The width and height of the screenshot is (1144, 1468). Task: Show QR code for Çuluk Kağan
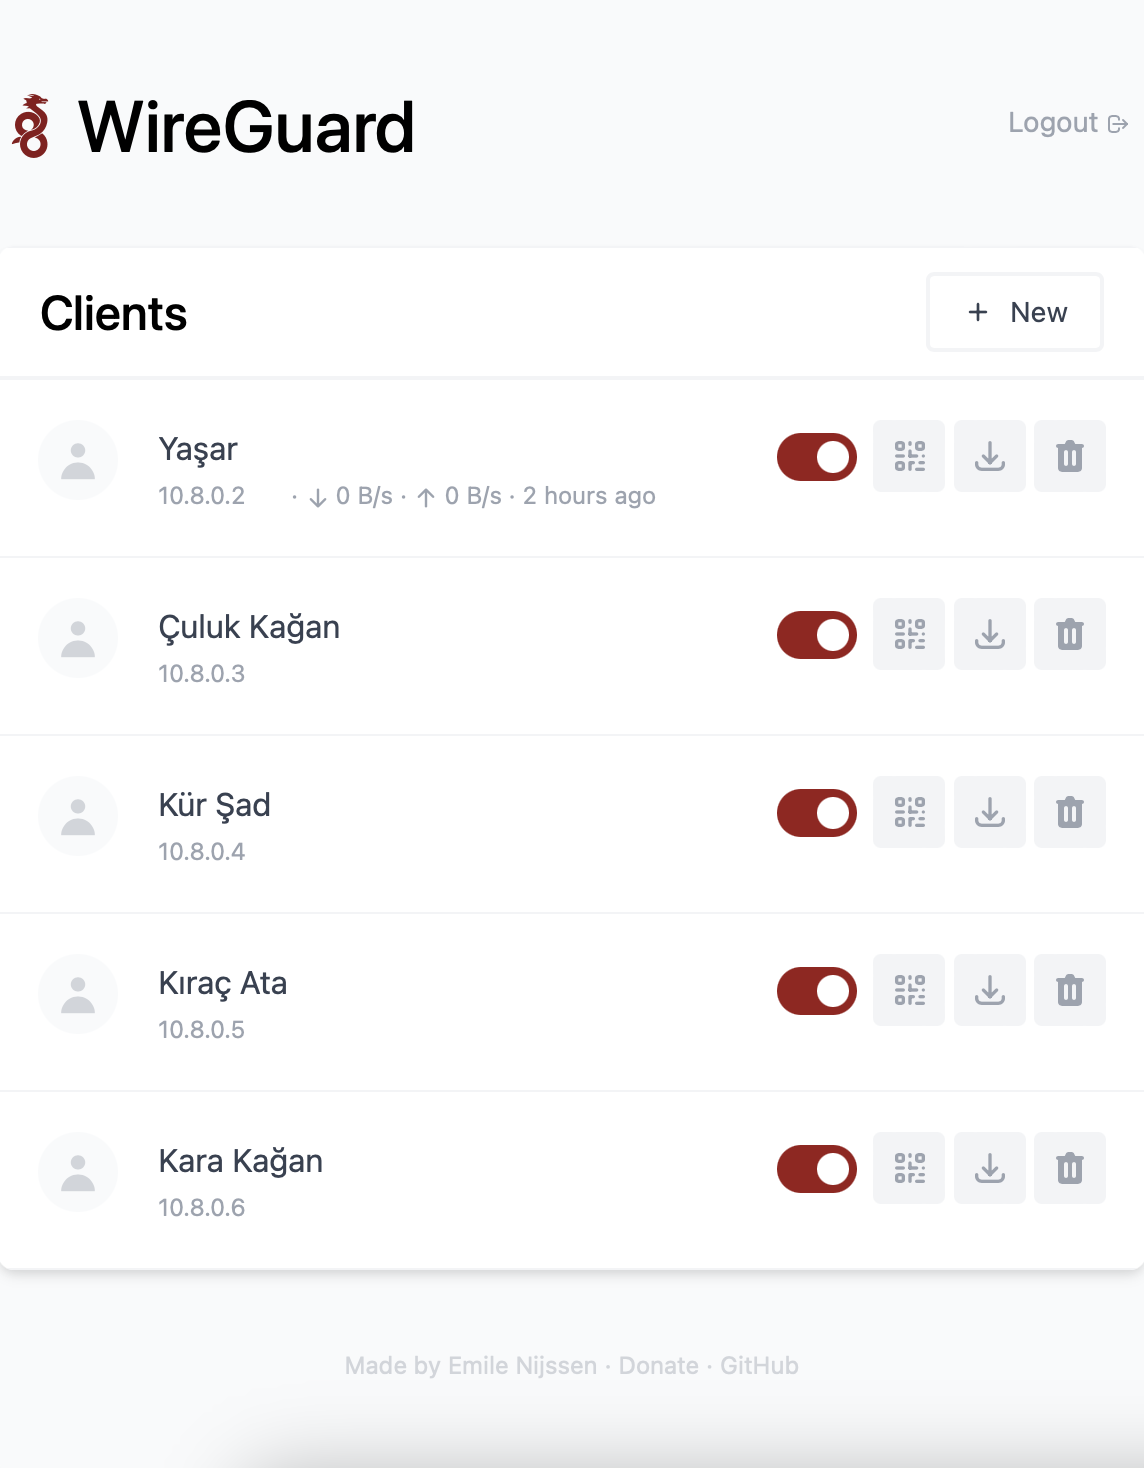click(x=909, y=634)
